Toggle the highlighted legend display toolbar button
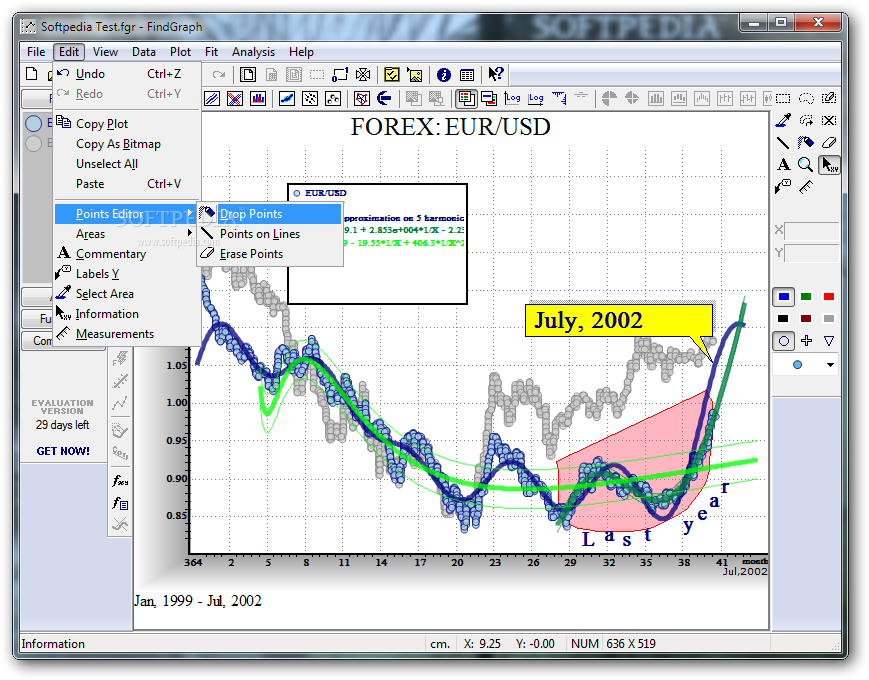 (467, 99)
